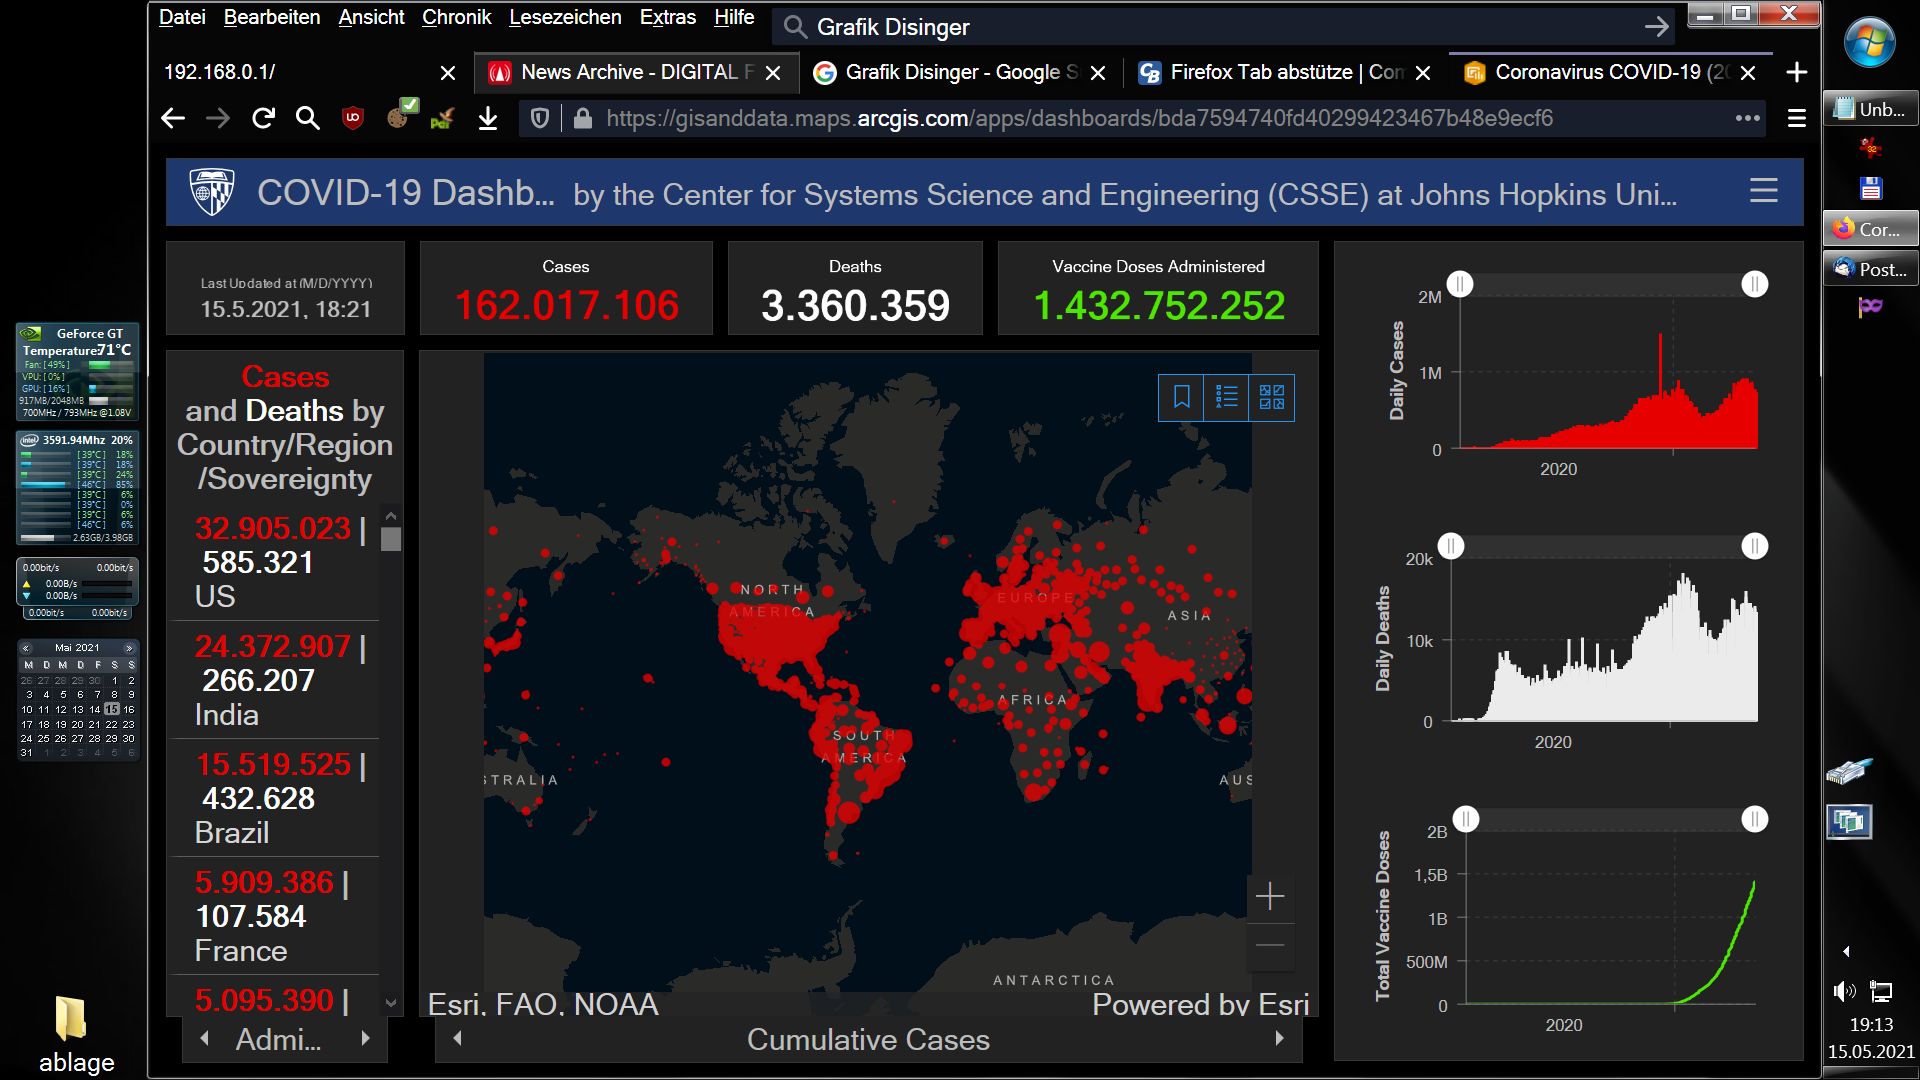Zoom out on the map
Viewport: 1920px width, 1080px height.
[1270, 945]
